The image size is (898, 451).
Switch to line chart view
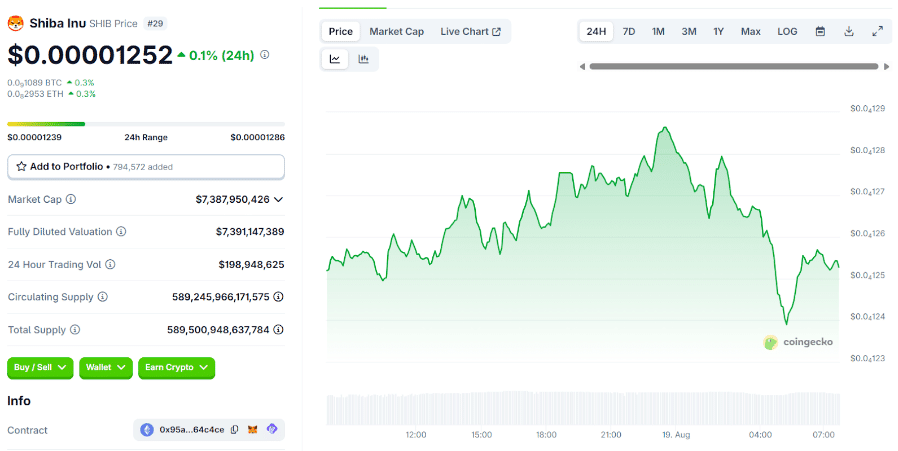tap(335, 59)
